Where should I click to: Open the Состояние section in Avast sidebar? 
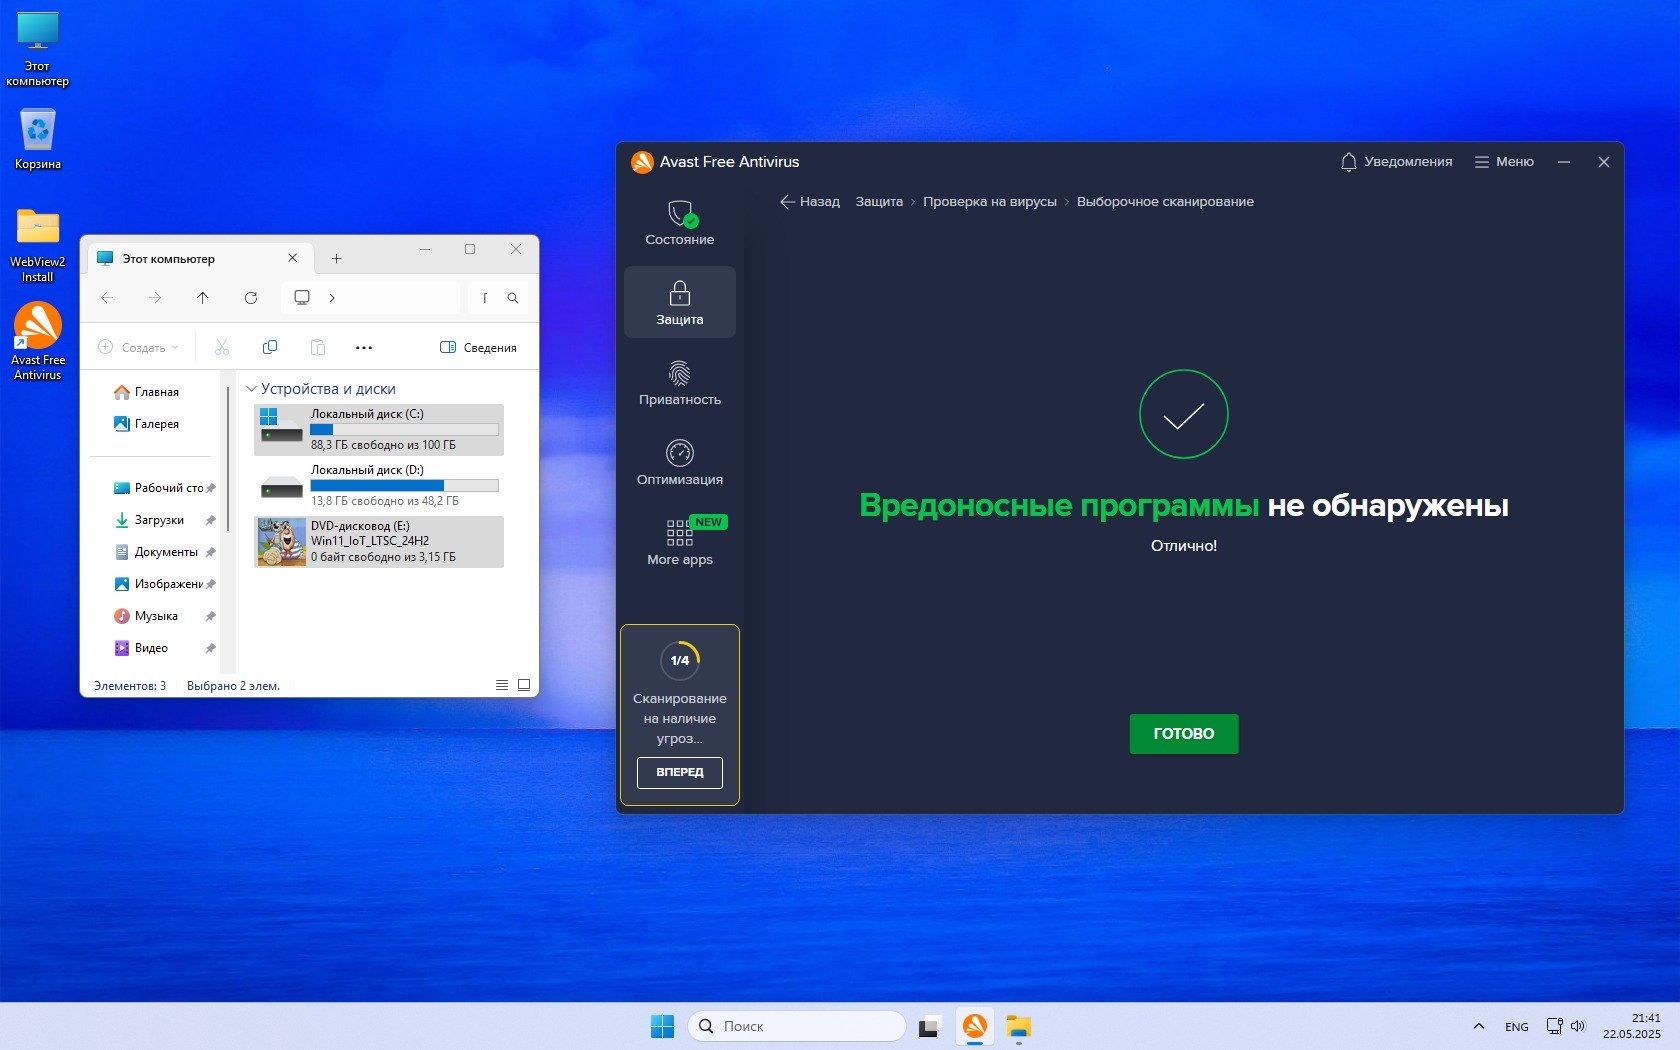pyautogui.click(x=680, y=223)
